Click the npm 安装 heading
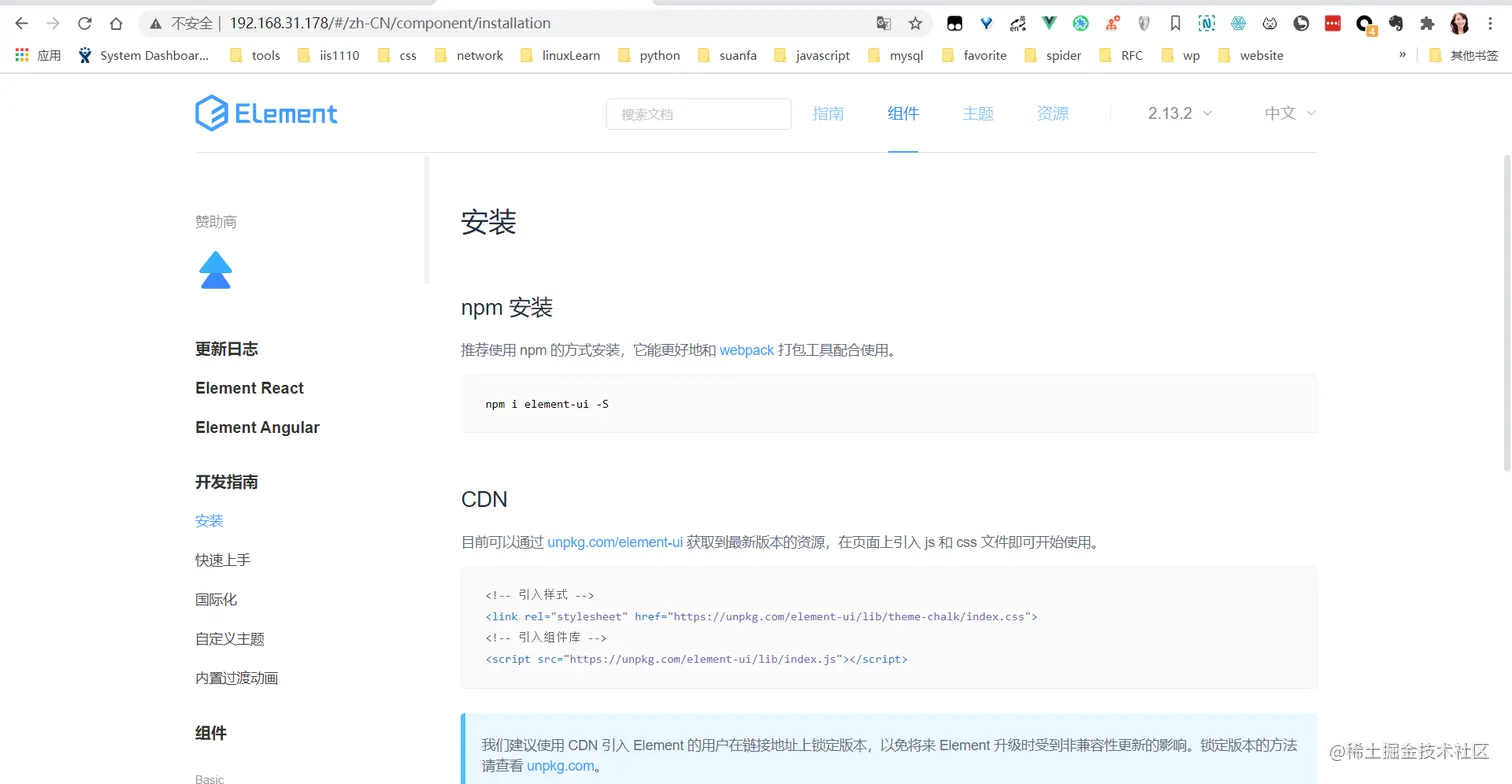The width and height of the screenshot is (1512, 784). pyautogui.click(x=507, y=307)
